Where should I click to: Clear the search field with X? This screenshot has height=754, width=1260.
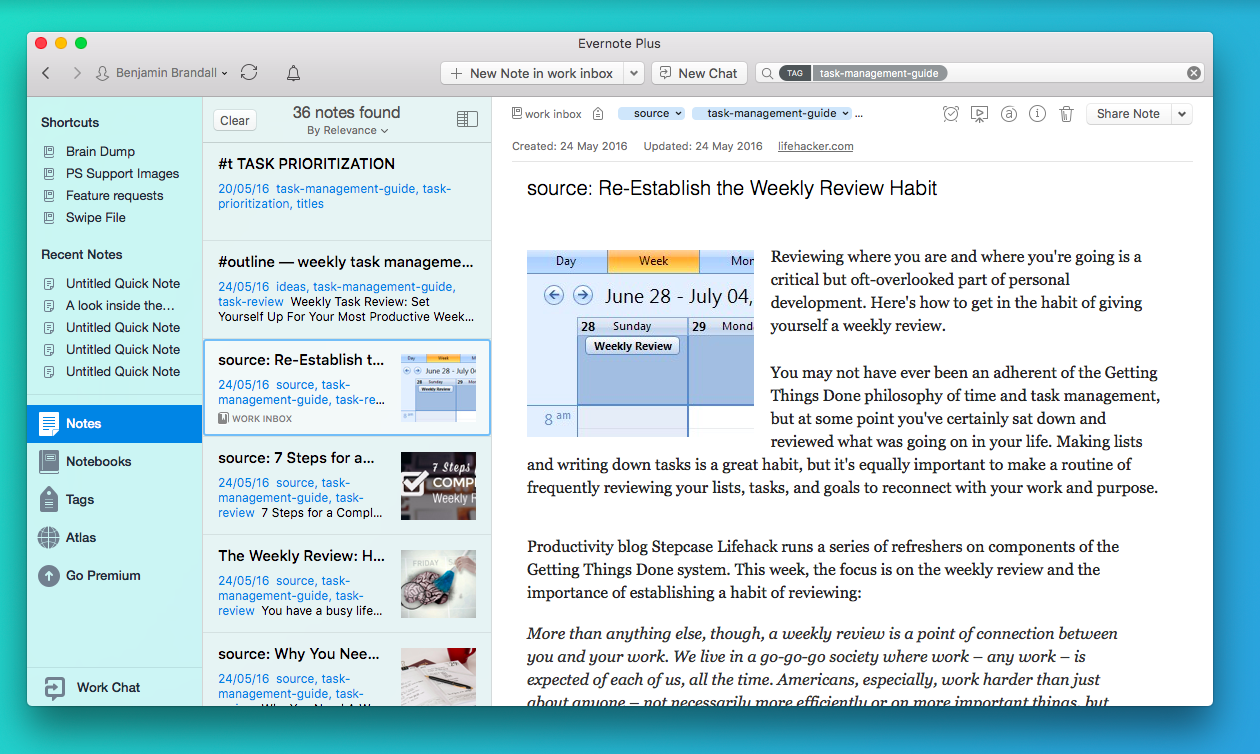pos(1193,73)
